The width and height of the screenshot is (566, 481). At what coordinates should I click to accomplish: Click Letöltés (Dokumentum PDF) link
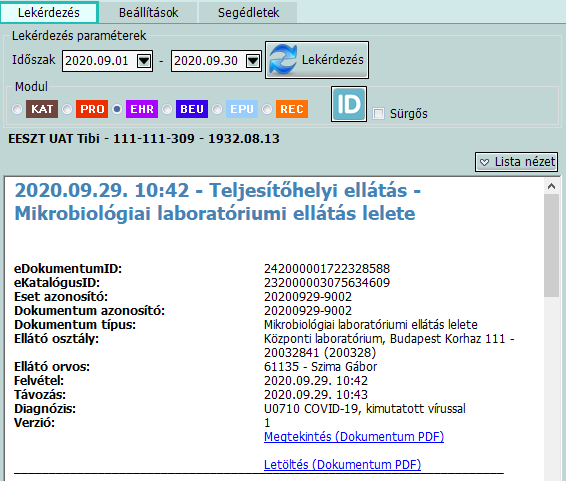[x=342, y=464]
